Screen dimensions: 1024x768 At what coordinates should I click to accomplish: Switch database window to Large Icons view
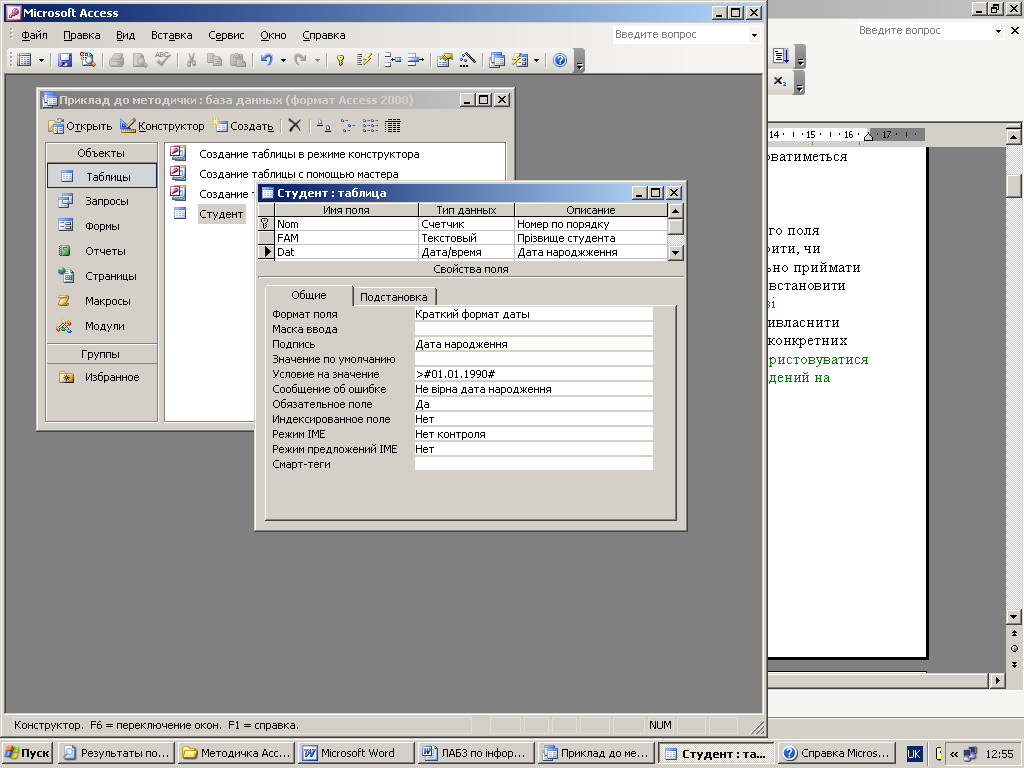pos(324,126)
